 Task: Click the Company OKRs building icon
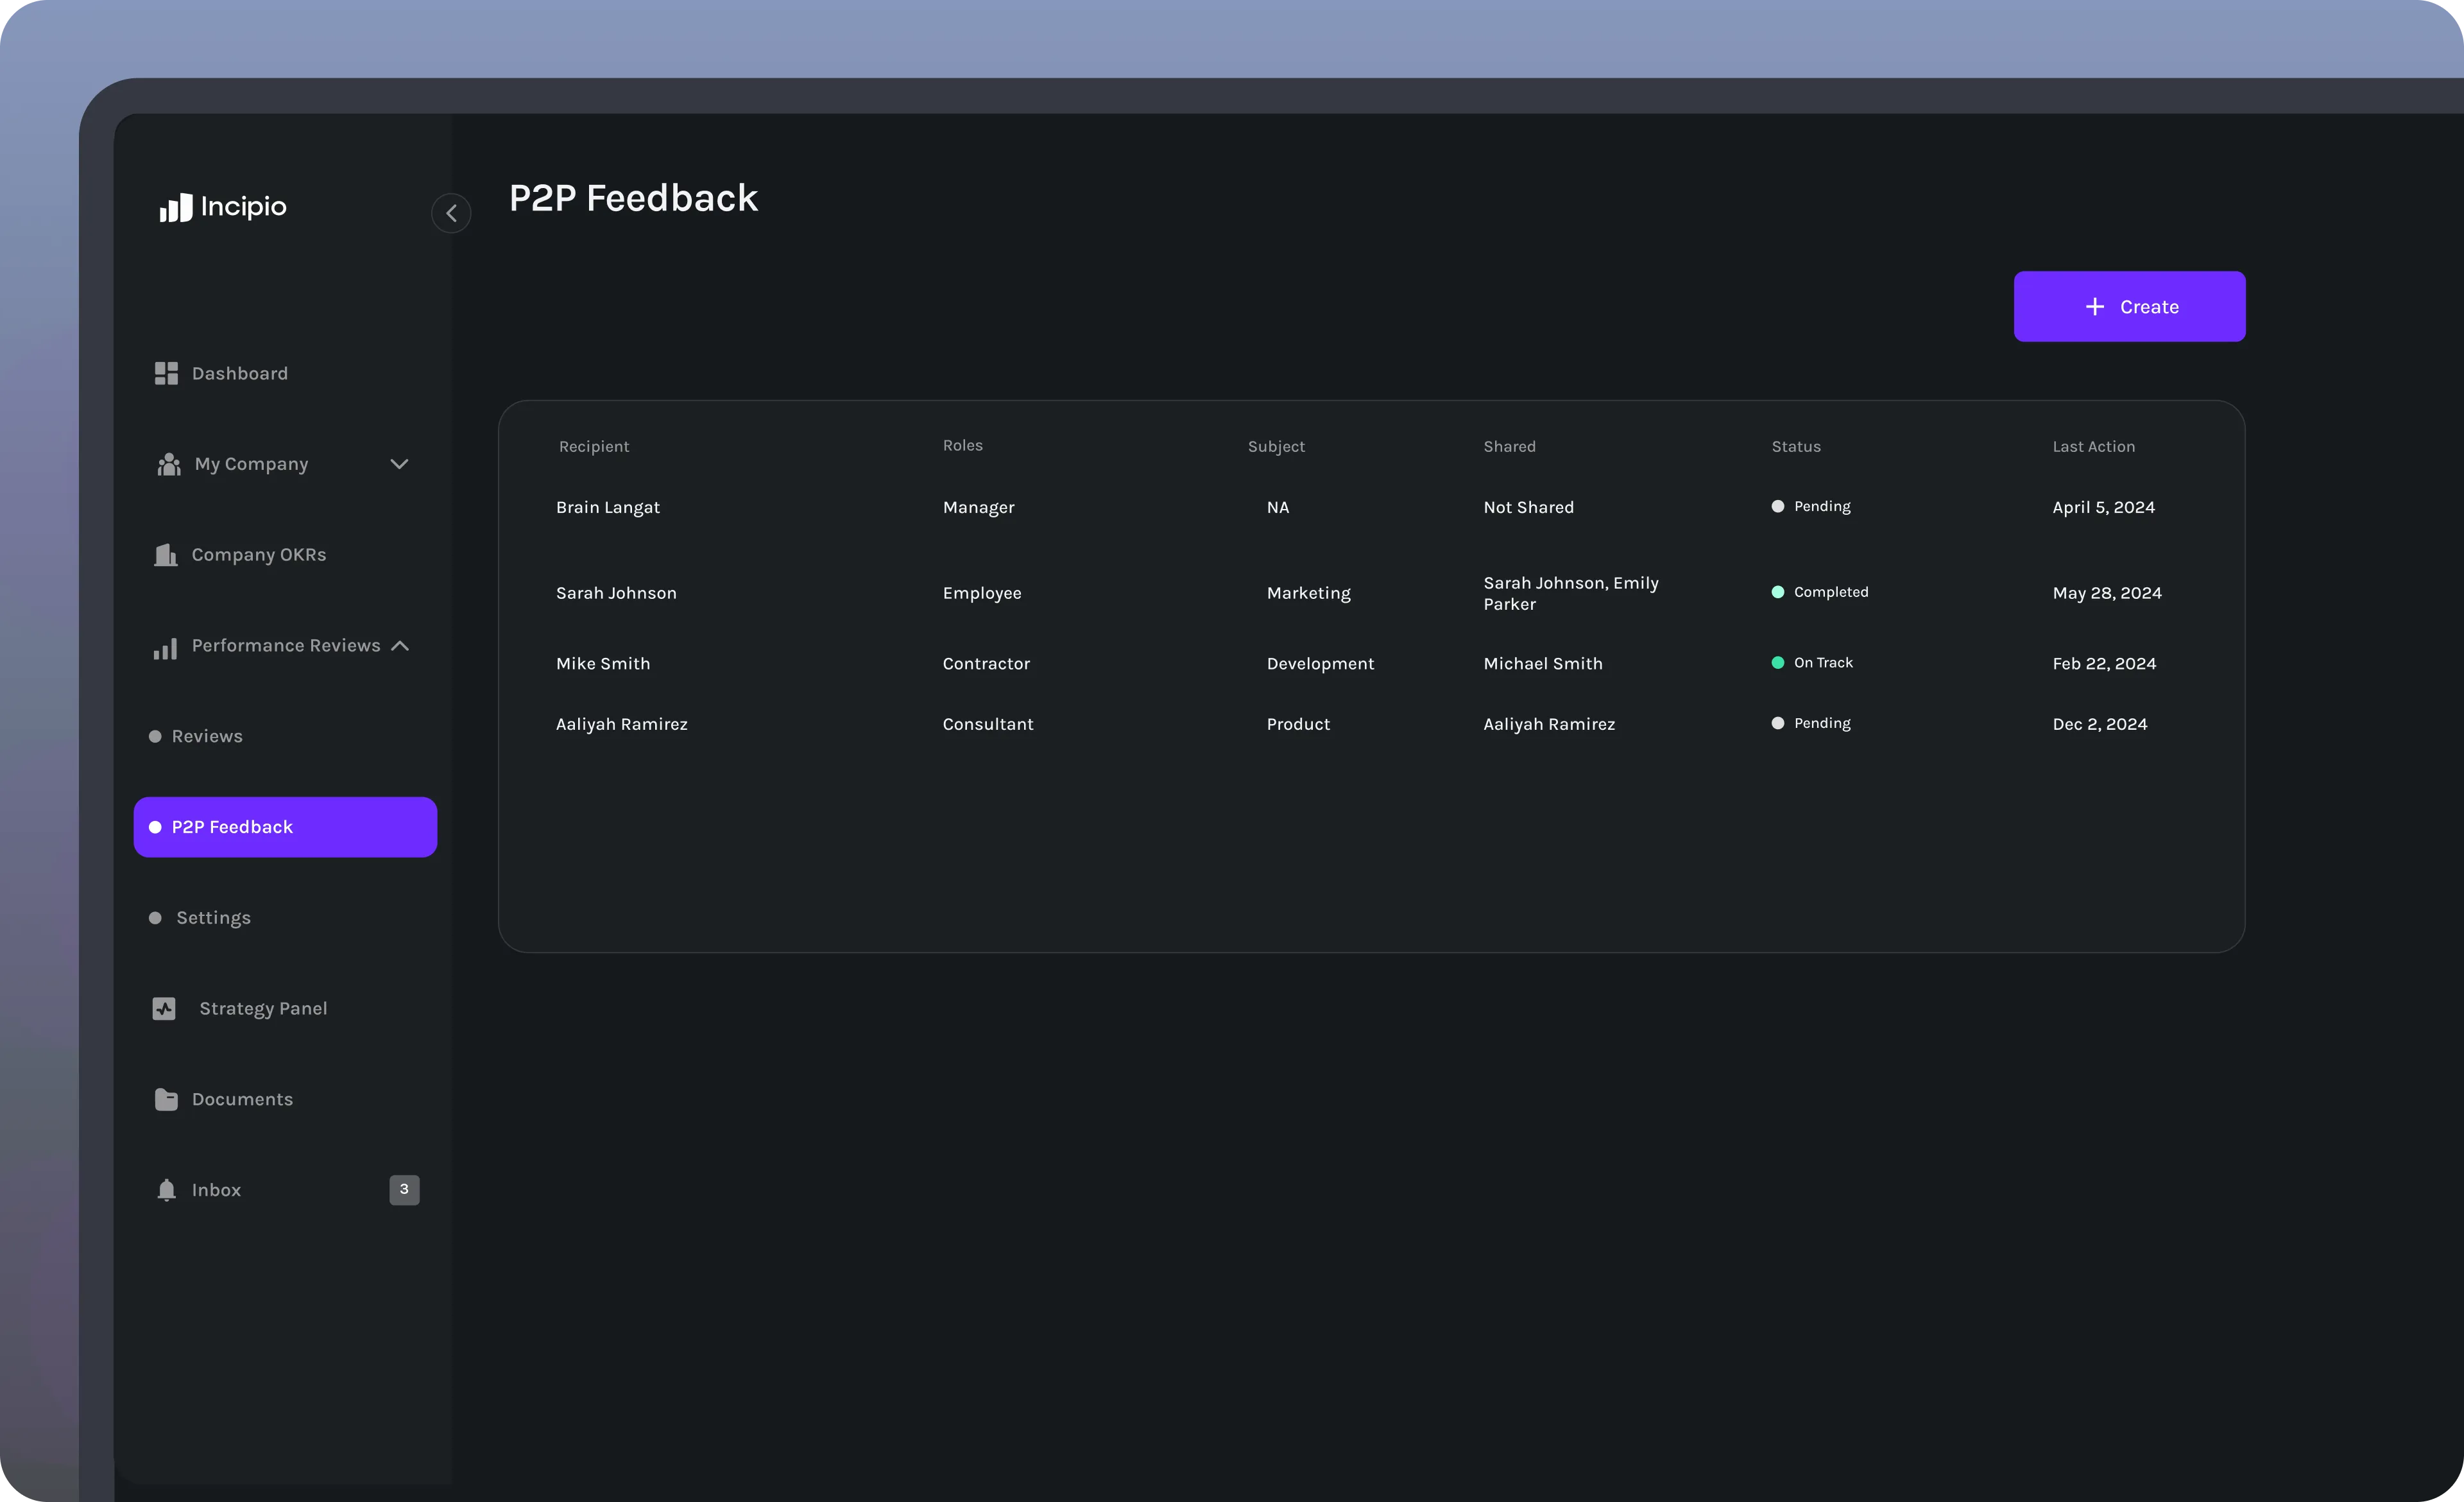tap(165, 555)
